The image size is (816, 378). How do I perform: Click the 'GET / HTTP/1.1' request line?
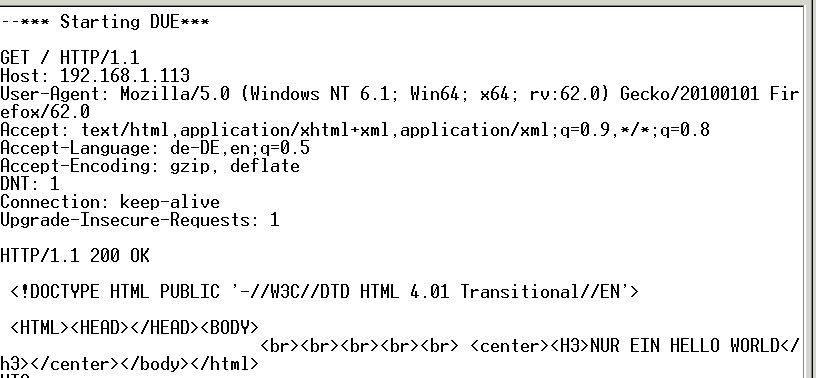click(x=70, y=58)
